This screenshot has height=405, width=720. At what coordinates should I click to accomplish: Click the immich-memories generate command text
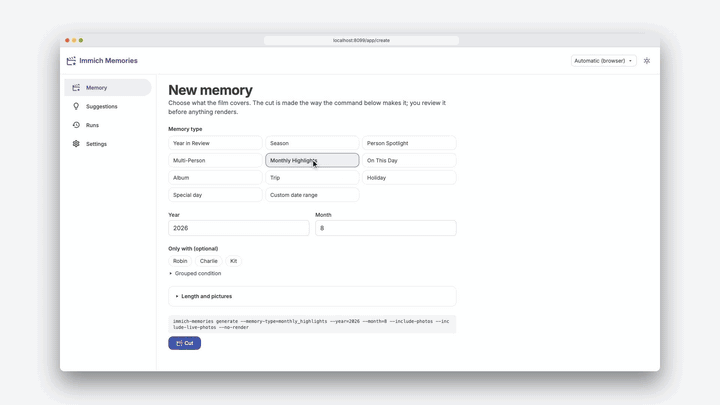(x=312, y=324)
